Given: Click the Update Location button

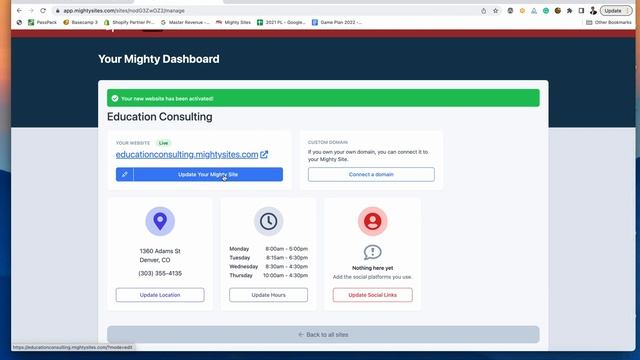Looking at the screenshot, I should [x=160, y=295].
